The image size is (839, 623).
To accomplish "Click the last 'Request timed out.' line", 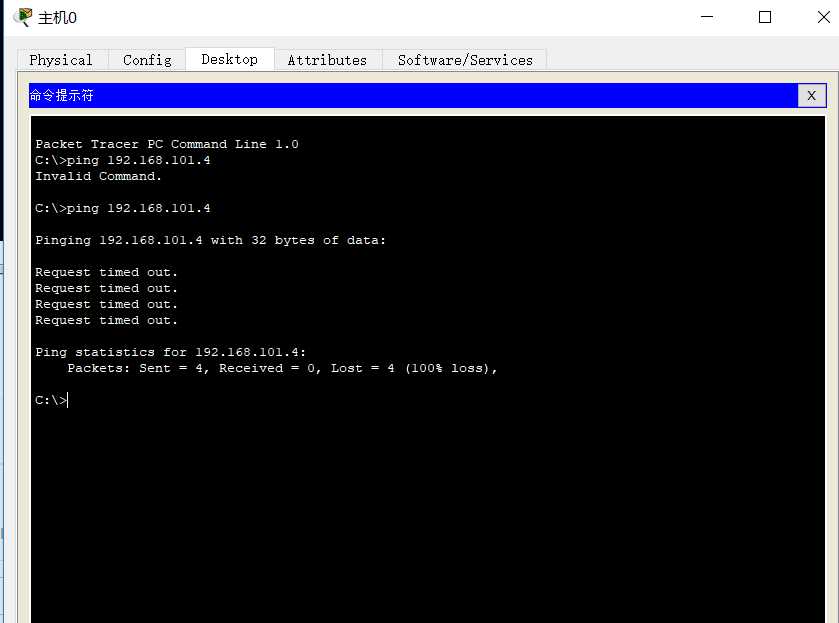I will (x=106, y=320).
